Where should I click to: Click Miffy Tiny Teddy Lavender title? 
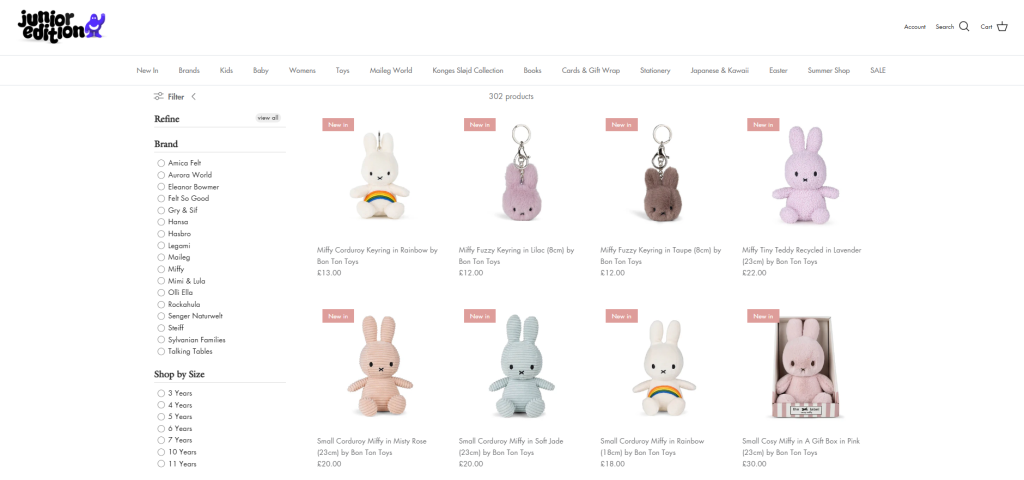(802, 255)
